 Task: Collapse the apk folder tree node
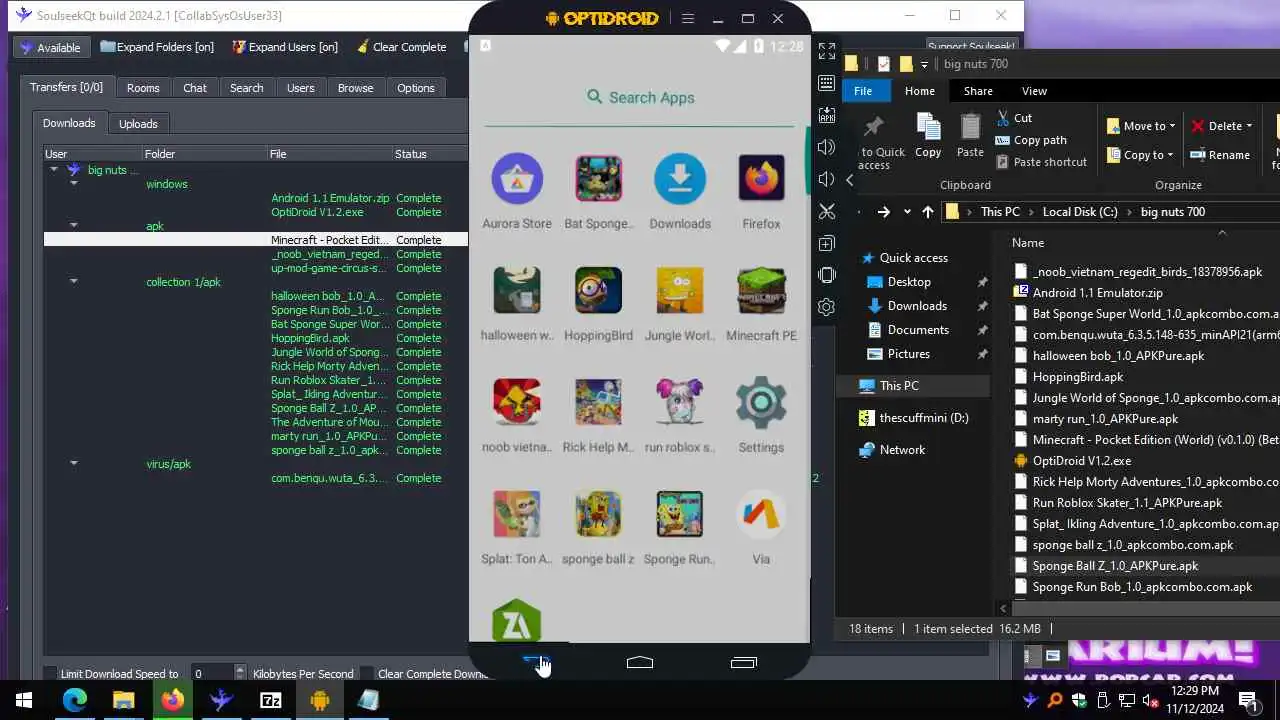74,226
